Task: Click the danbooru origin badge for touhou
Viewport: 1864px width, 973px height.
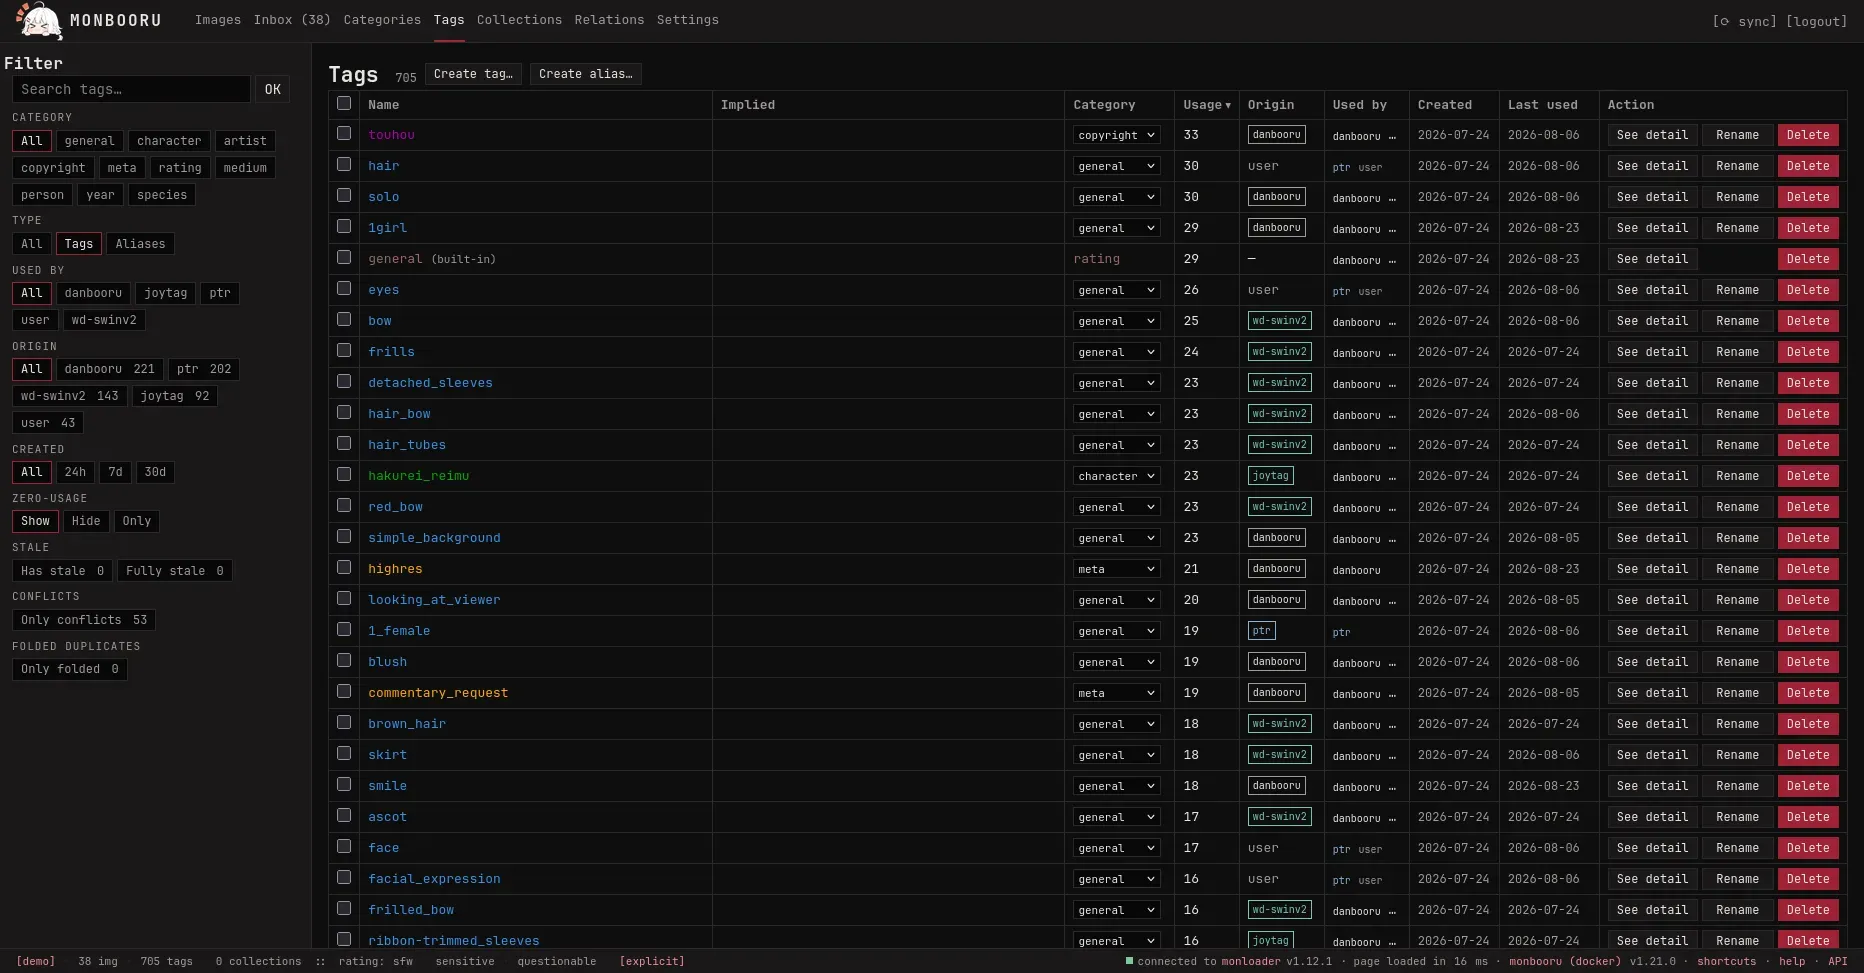Action: pyautogui.click(x=1277, y=135)
